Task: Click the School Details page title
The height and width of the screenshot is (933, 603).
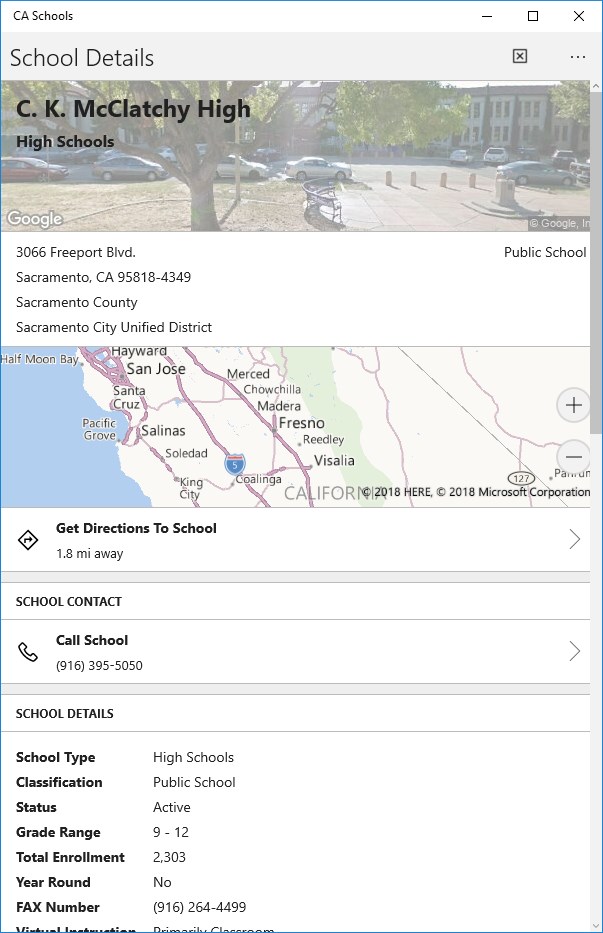Action: coord(82,58)
